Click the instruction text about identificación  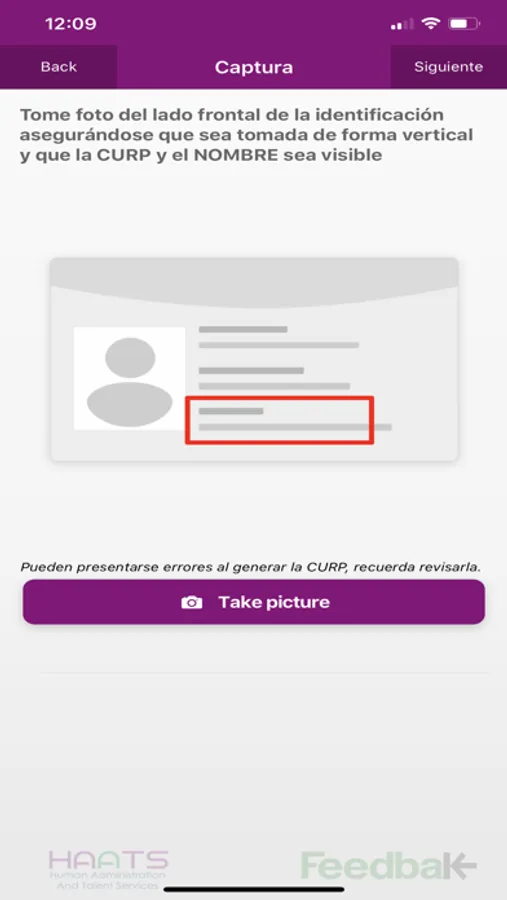pyautogui.click(x=247, y=135)
